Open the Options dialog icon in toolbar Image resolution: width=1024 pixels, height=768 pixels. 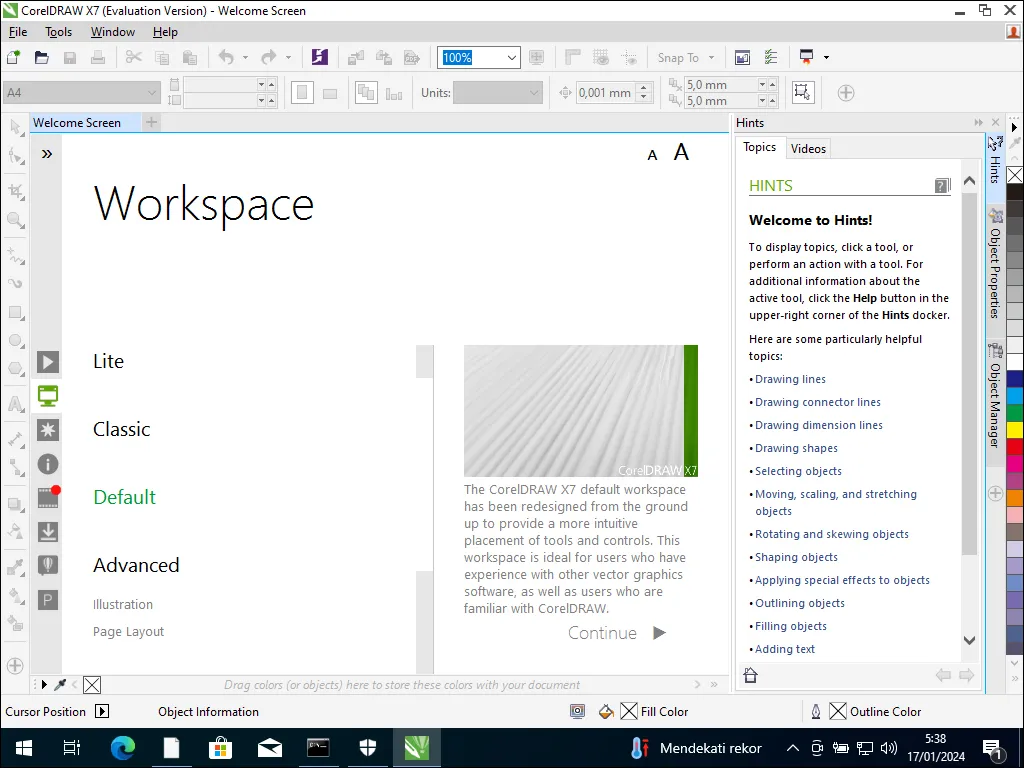[x=771, y=57]
